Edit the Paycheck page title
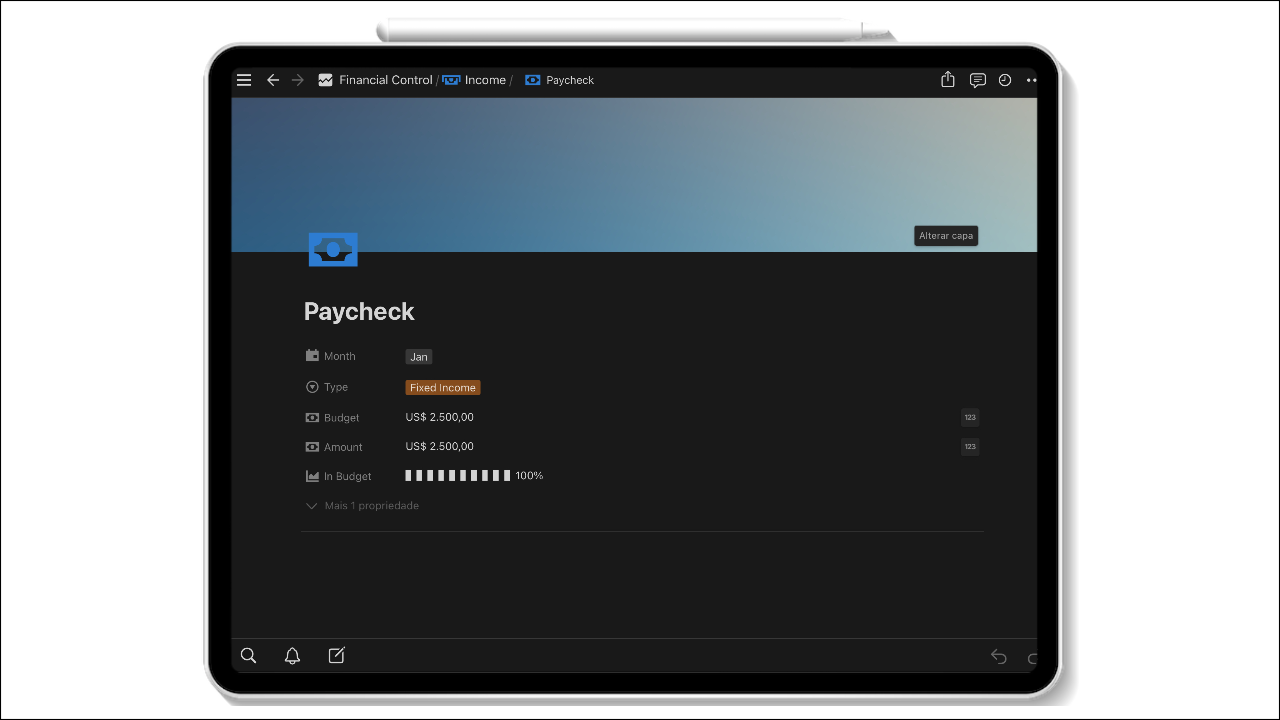This screenshot has width=1280, height=720. [359, 312]
